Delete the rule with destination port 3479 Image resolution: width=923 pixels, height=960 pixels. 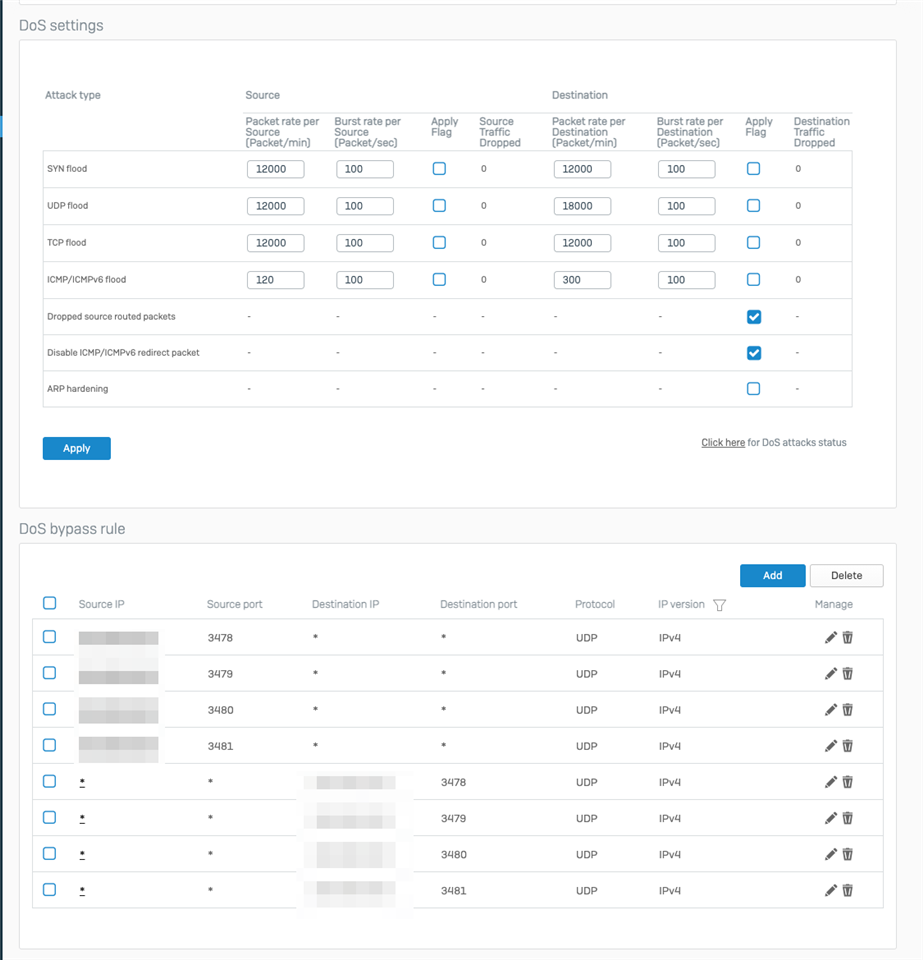point(847,818)
